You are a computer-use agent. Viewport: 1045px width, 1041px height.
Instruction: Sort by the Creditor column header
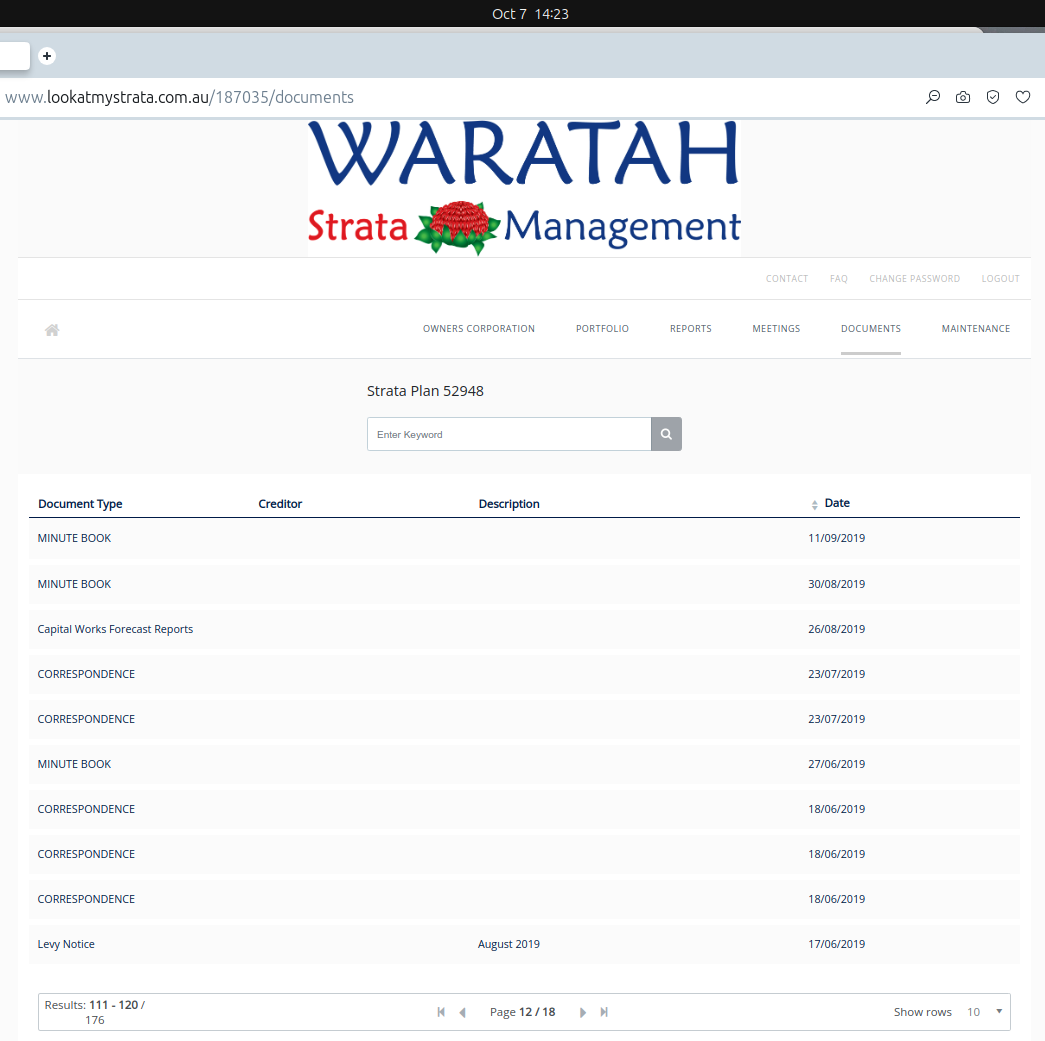280,504
